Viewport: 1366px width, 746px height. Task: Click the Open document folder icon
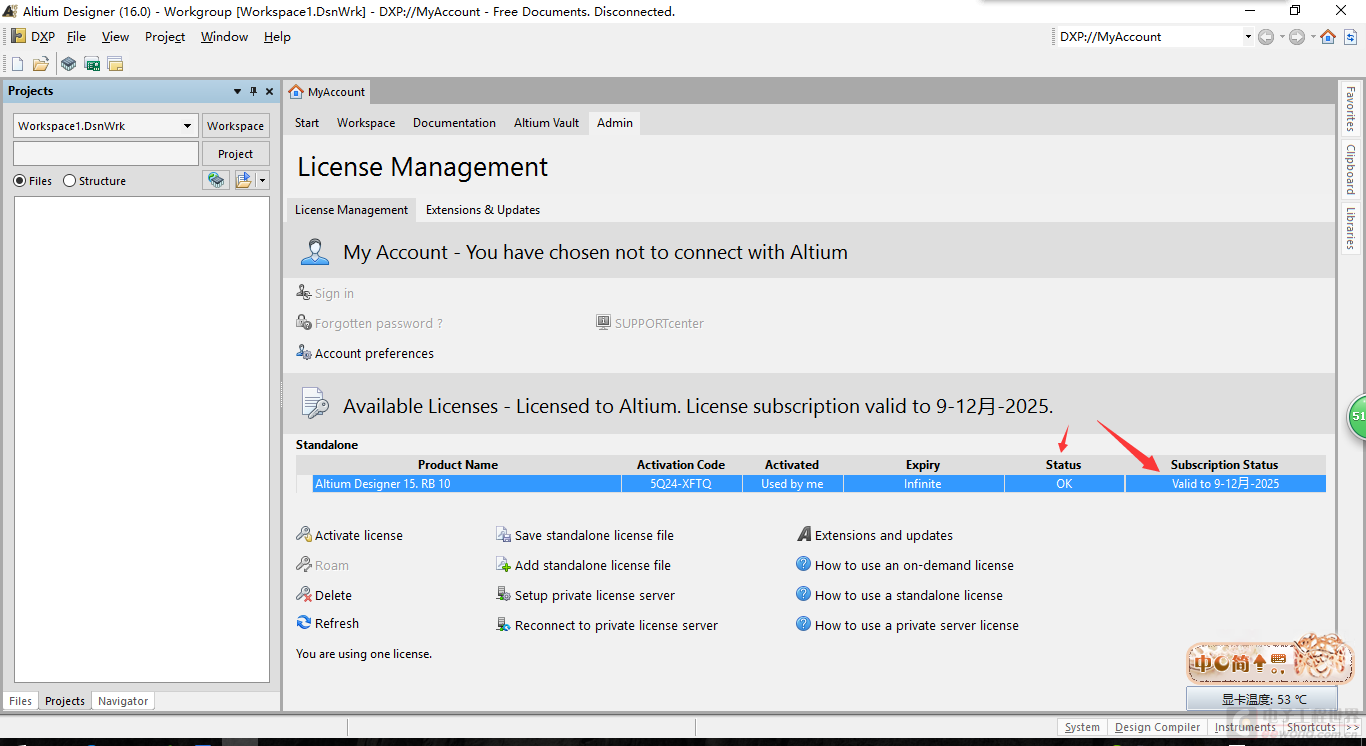click(41, 64)
